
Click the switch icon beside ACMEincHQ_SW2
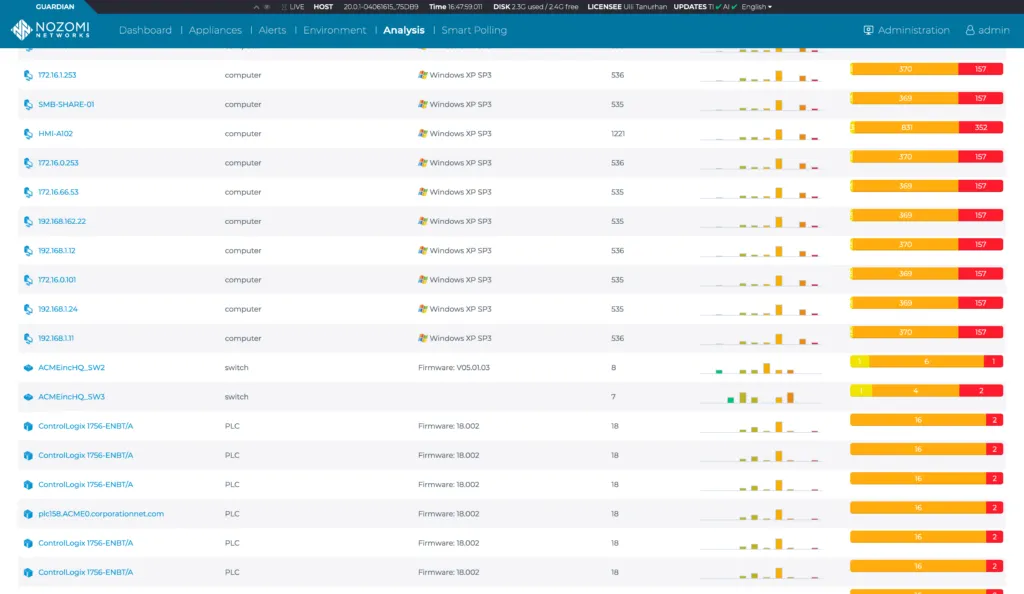[x=28, y=367]
